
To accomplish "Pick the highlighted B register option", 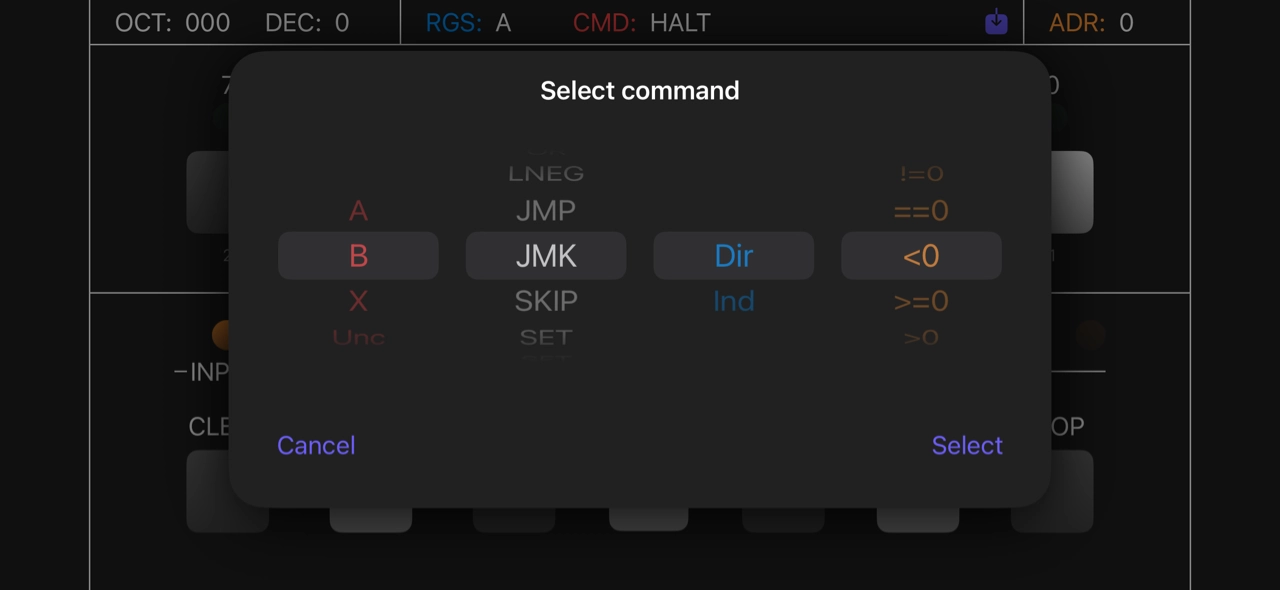I will [358, 256].
